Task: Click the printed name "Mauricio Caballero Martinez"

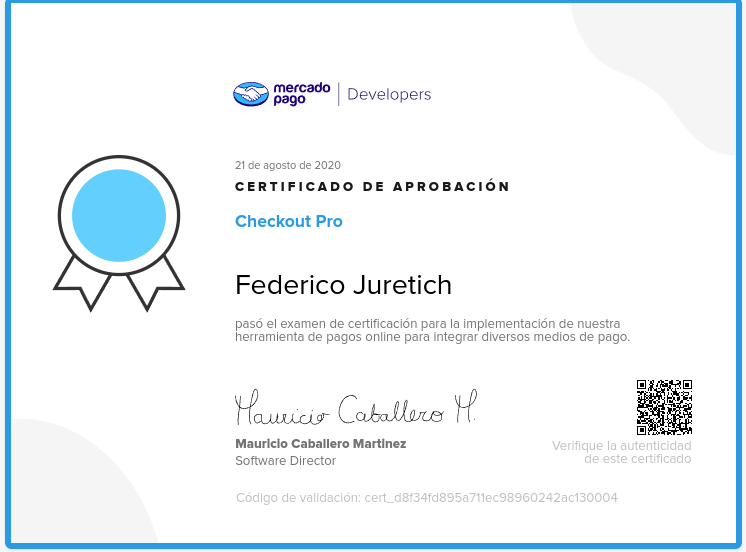Action: [321, 444]
